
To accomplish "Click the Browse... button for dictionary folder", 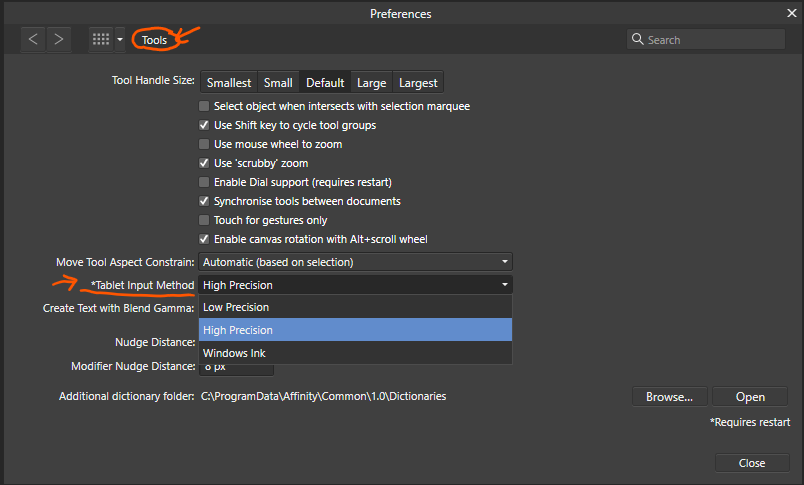I will coord(669,397).
